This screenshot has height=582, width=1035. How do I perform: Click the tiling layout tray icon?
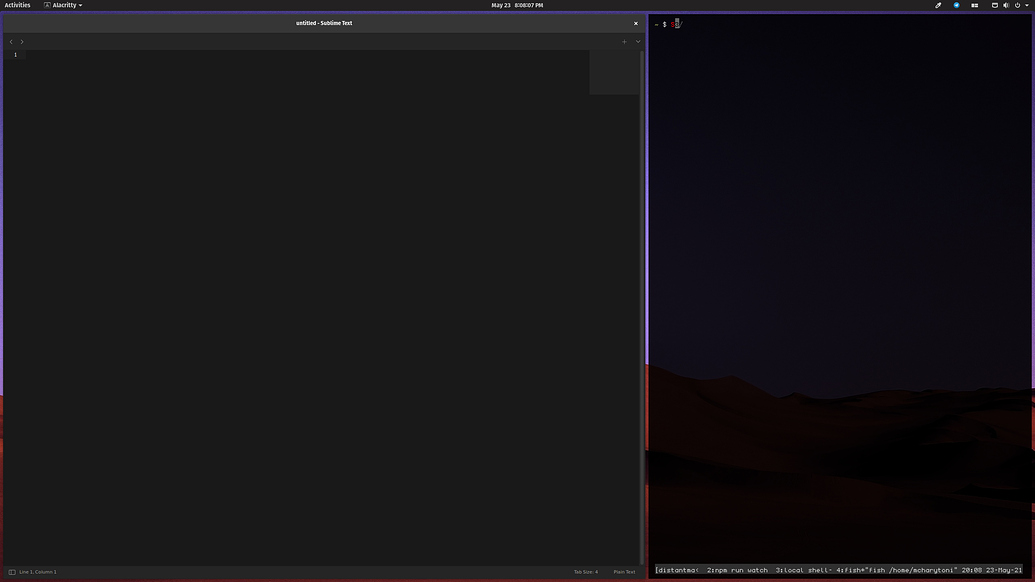[974, 5]
